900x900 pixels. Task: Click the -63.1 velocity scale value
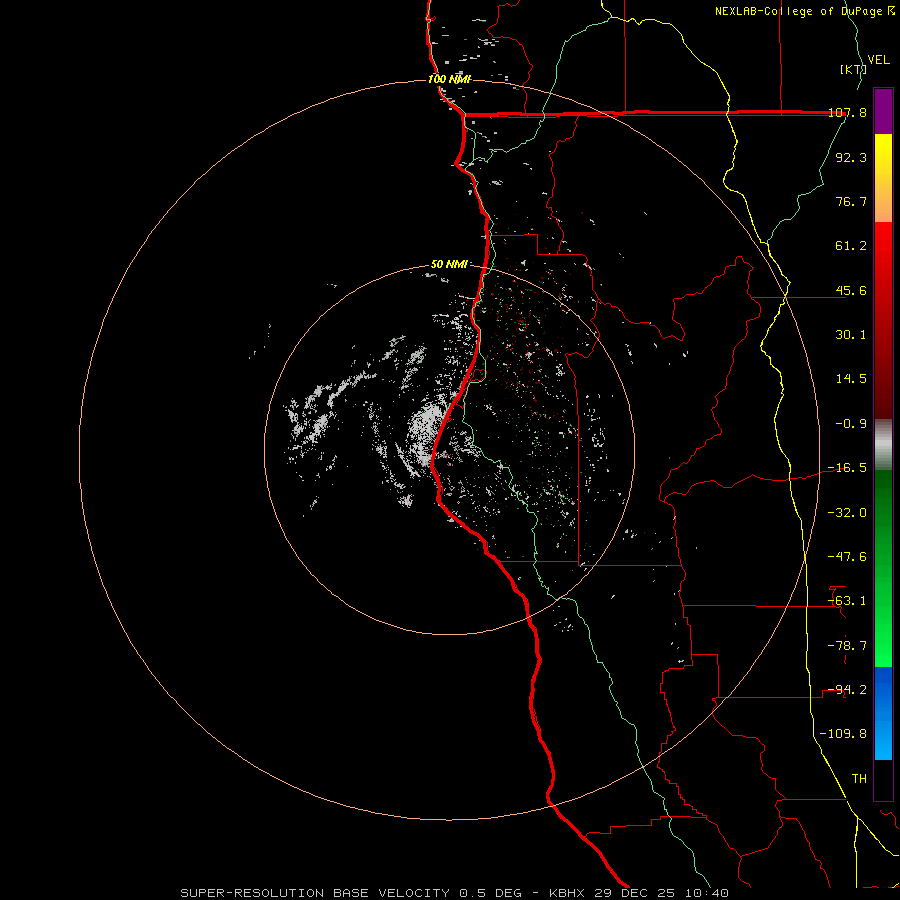[x=847, y=601]
